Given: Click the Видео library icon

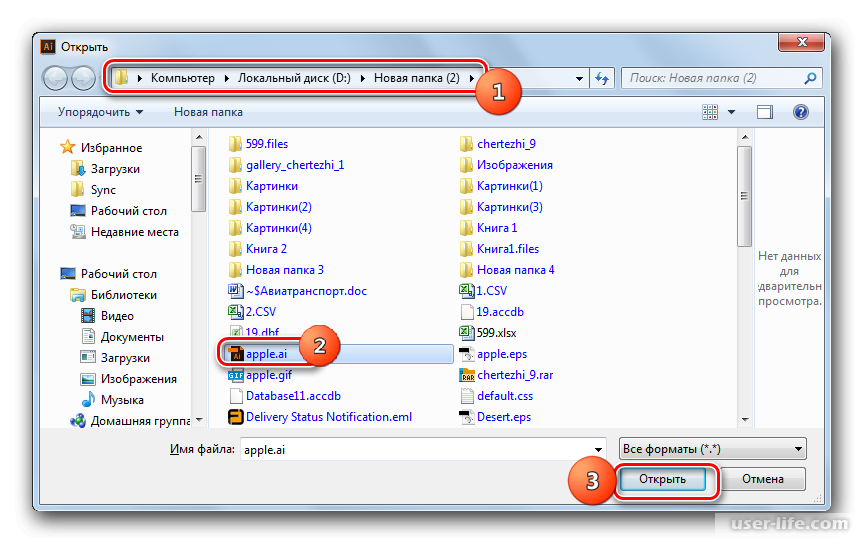Looking at the screenshot, I should pos(88,316).
